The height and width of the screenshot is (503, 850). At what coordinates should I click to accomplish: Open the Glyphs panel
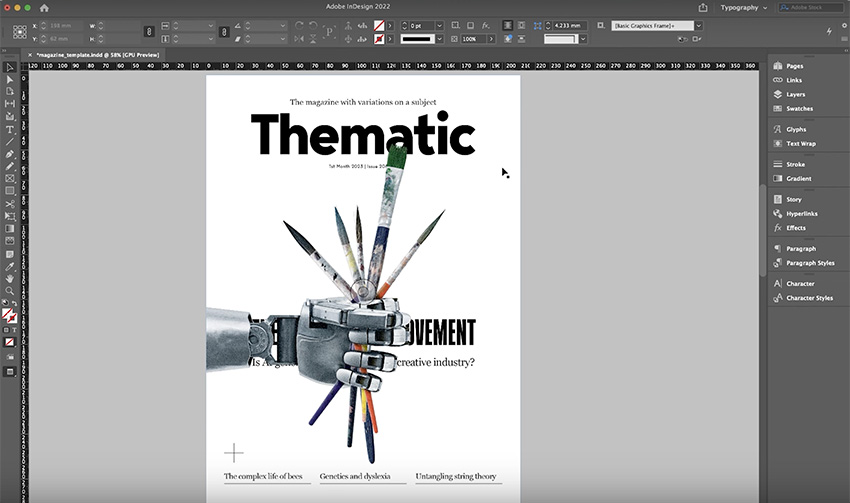796,129
